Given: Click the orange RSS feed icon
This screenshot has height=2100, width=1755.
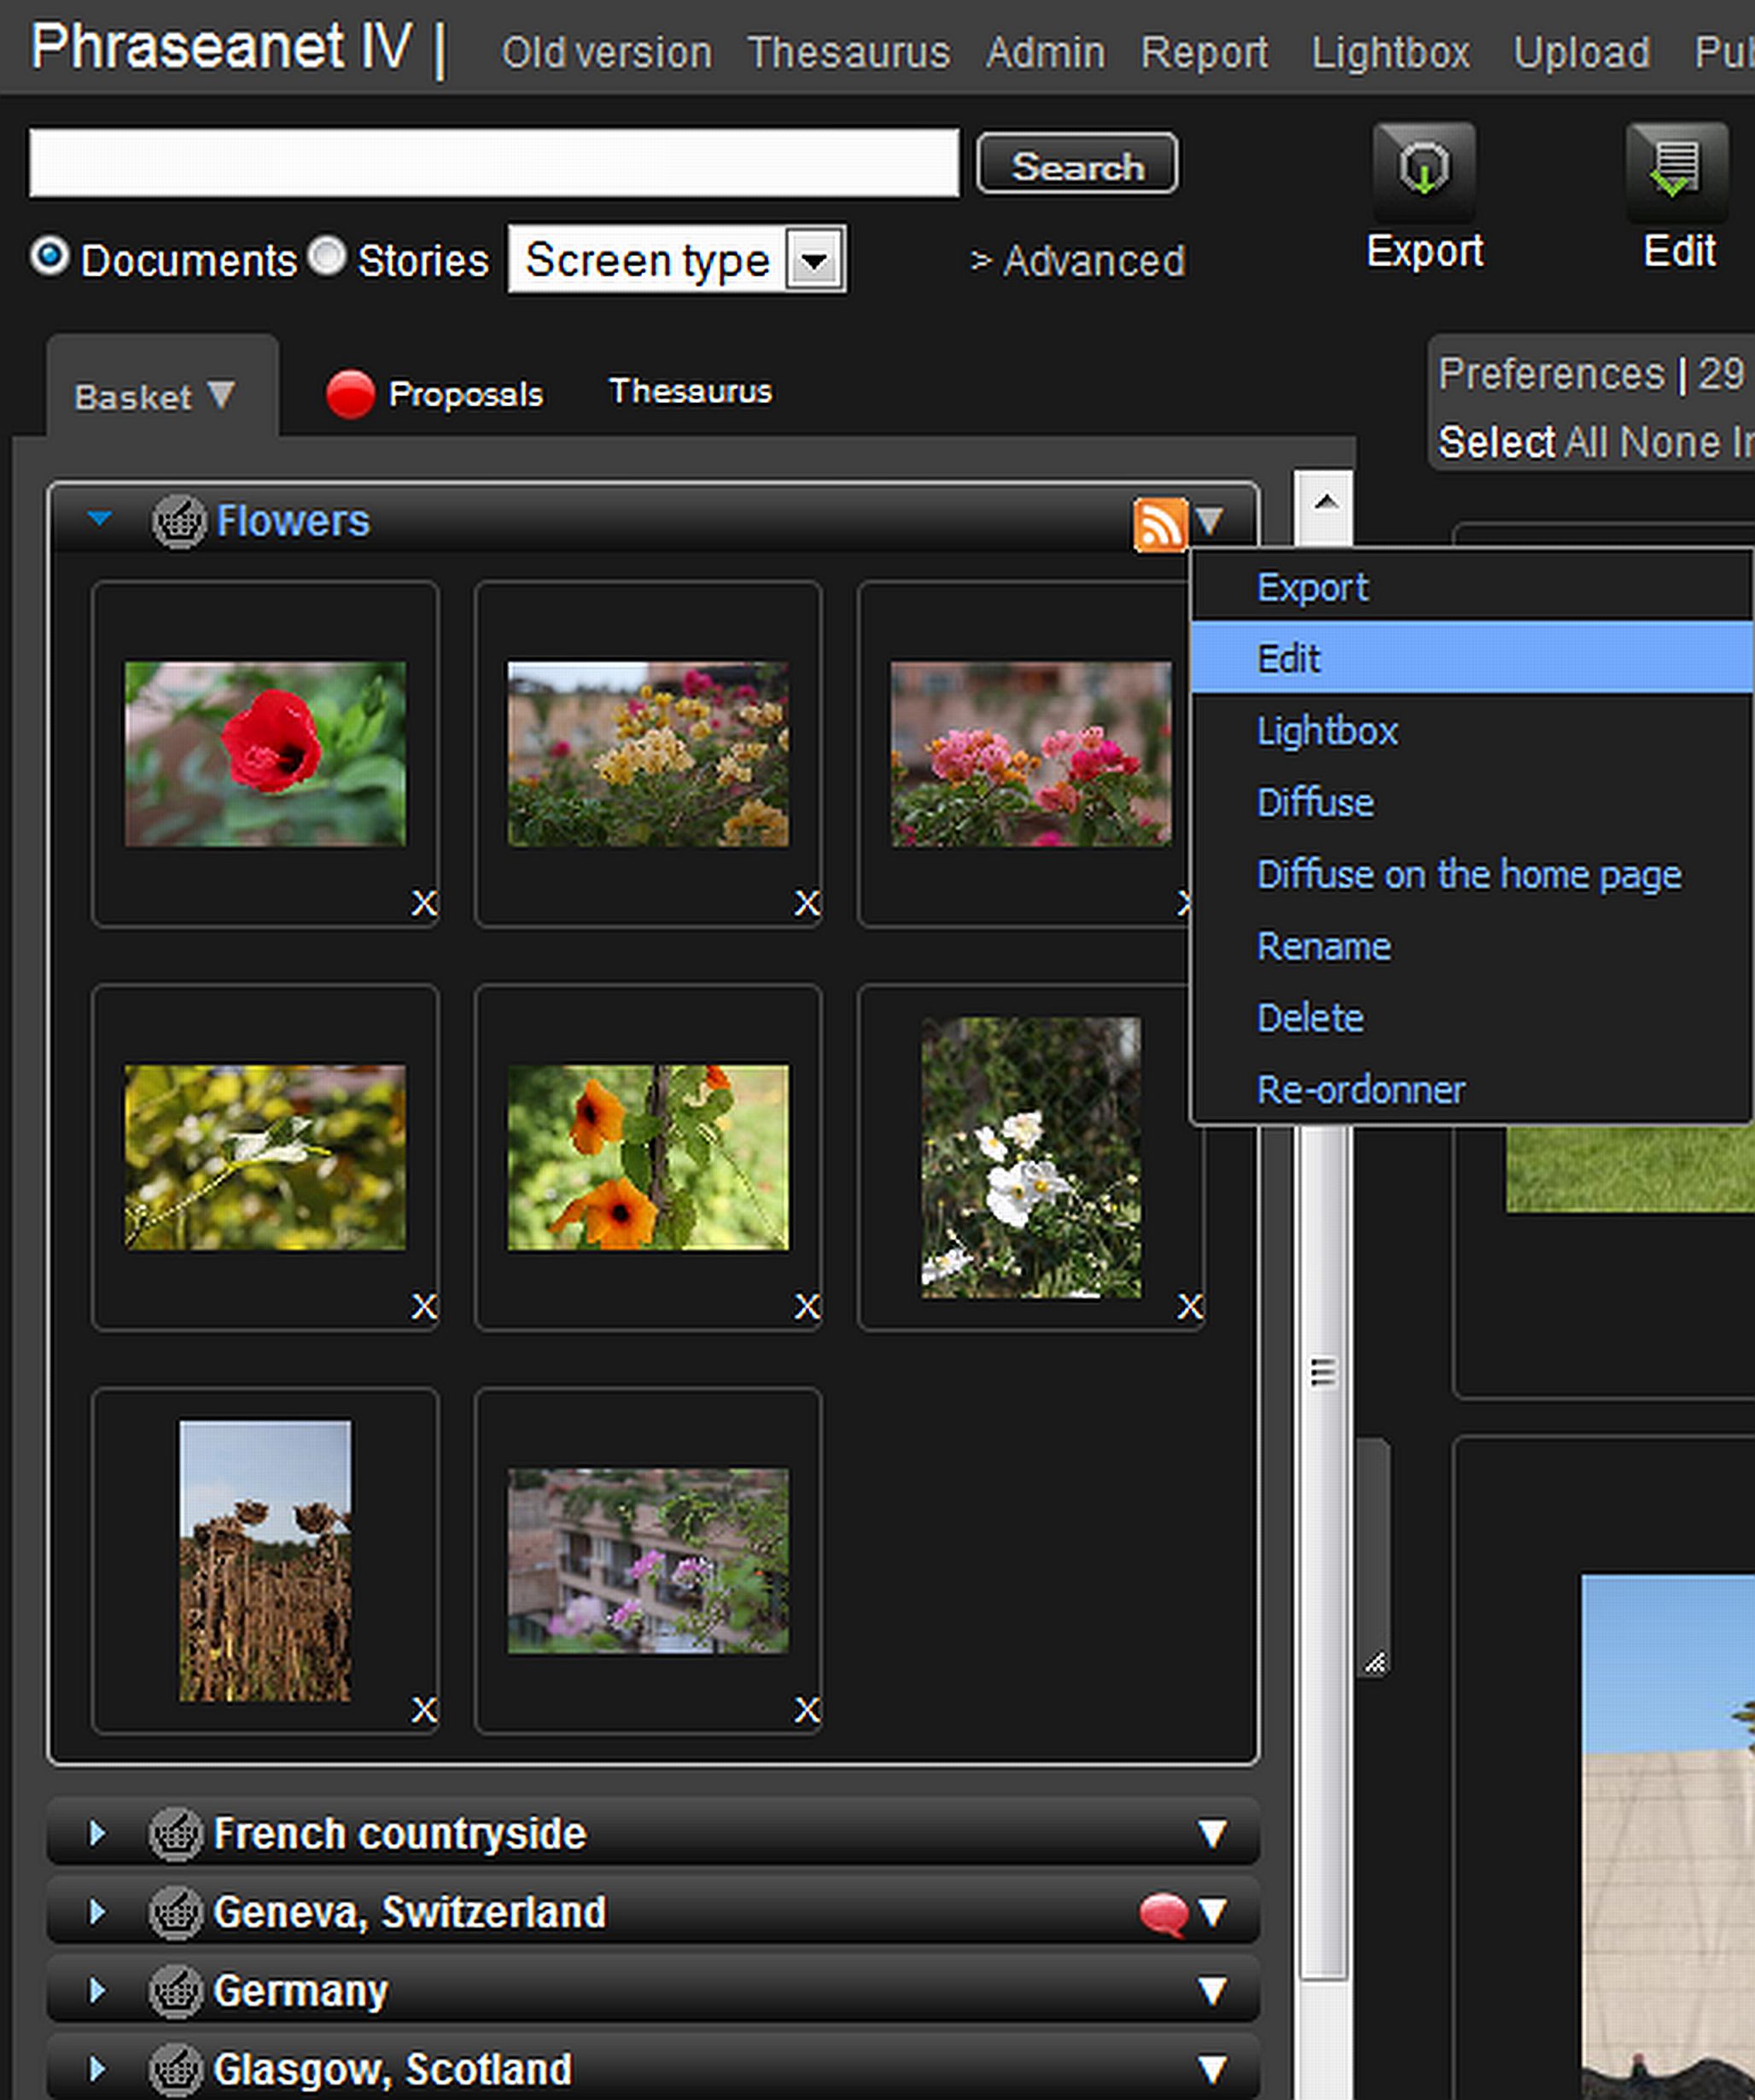Looking at the screenshot, I should pyautogui.click(x=1159, y=524).
